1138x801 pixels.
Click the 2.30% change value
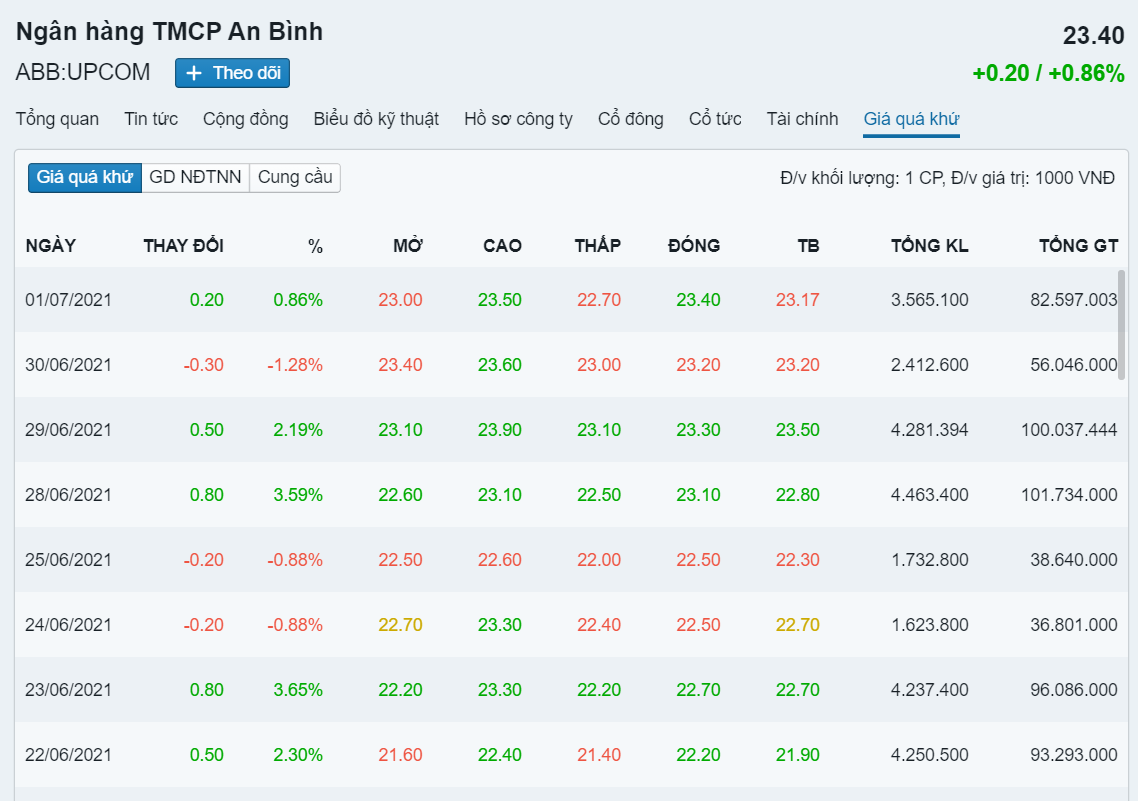(298, 755)
